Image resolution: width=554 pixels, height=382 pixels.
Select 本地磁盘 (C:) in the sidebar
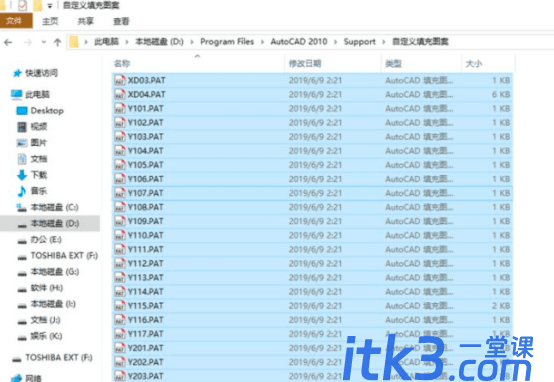pyautogui.click(x=54, y=207)
